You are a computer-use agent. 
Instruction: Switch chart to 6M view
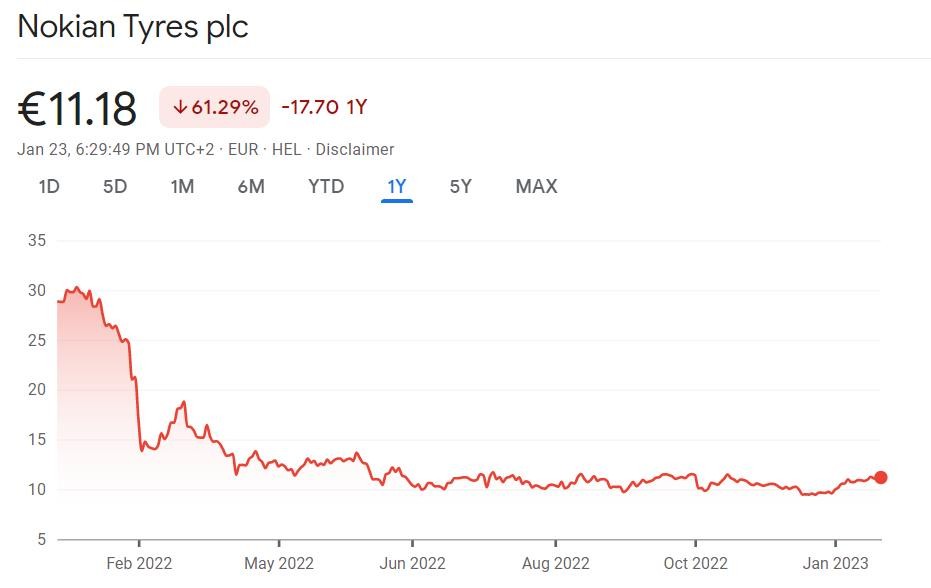tap(251, 186)
